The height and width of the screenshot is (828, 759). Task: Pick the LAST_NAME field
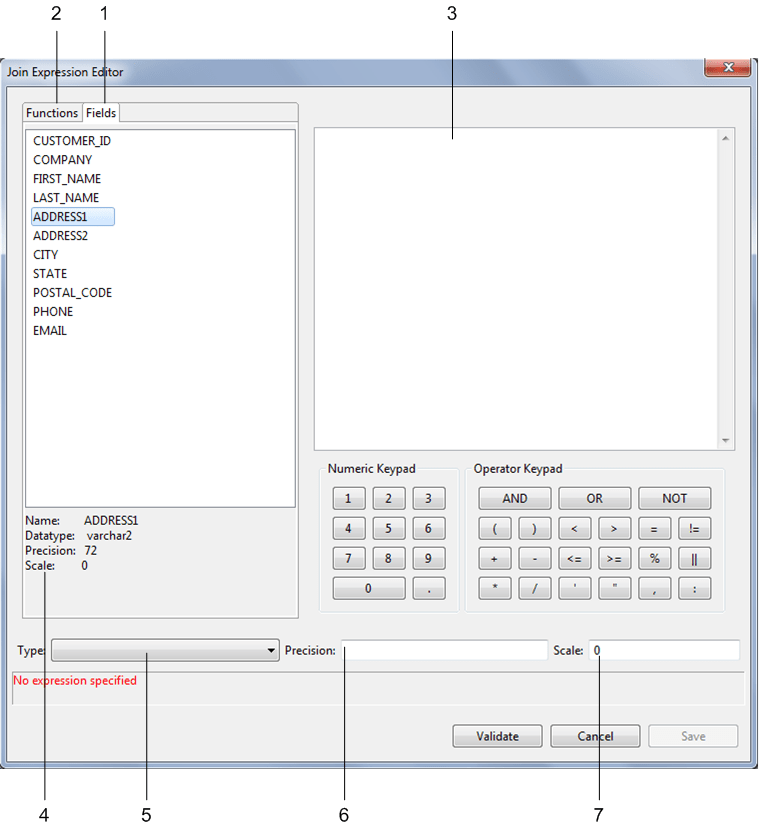(x=66, y=198)
